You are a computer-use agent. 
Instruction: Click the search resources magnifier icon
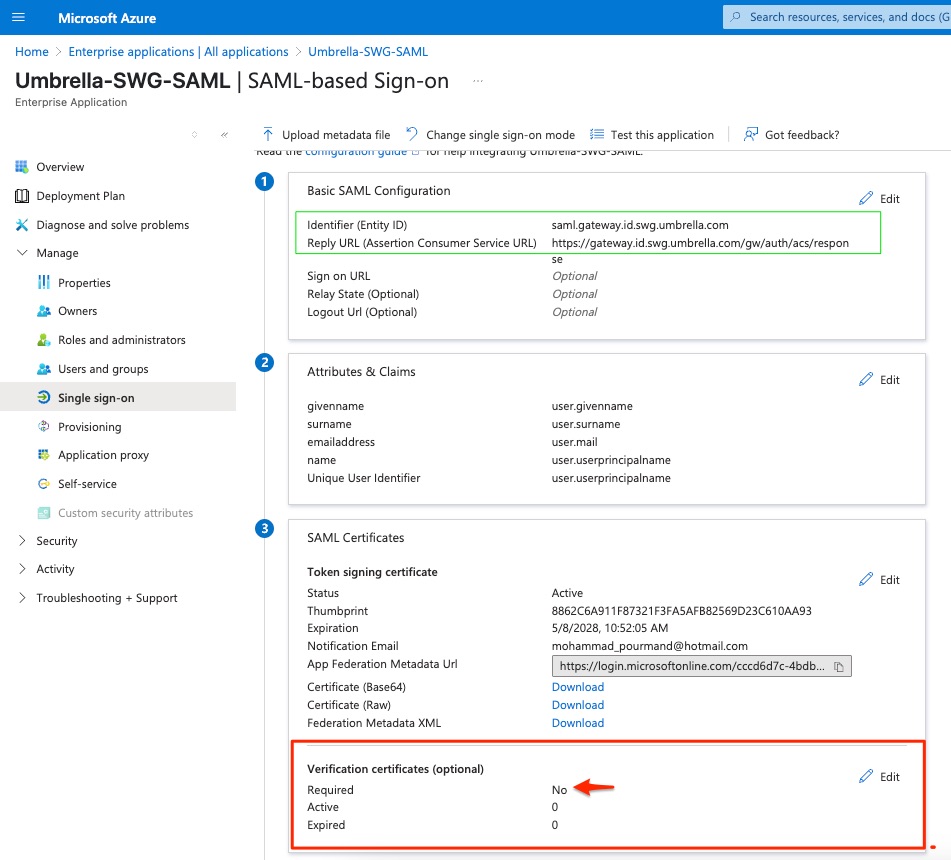pyautogui.click(x=736, y=17)
